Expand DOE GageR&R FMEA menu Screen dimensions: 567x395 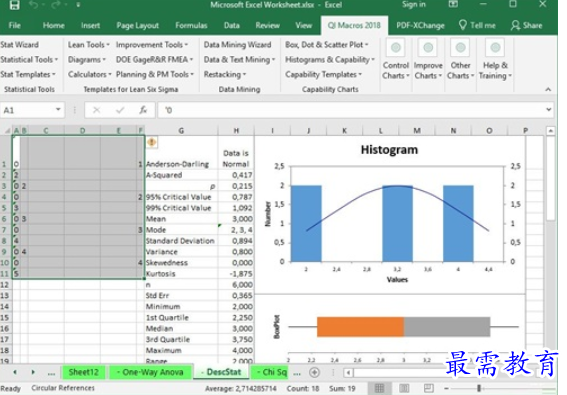tap(154, 59)
